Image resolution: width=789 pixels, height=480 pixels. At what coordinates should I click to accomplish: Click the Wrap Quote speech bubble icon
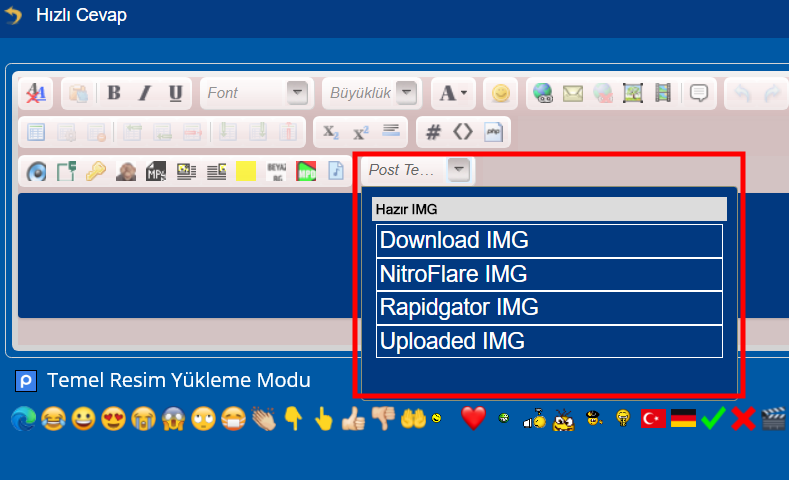point(699,93)
